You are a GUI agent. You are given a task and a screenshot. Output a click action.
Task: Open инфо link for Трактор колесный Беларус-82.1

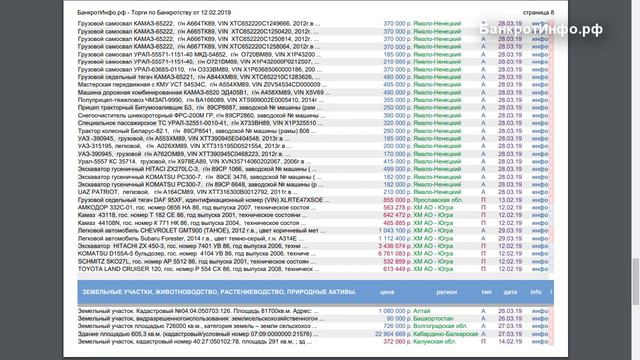pos(540,131)
